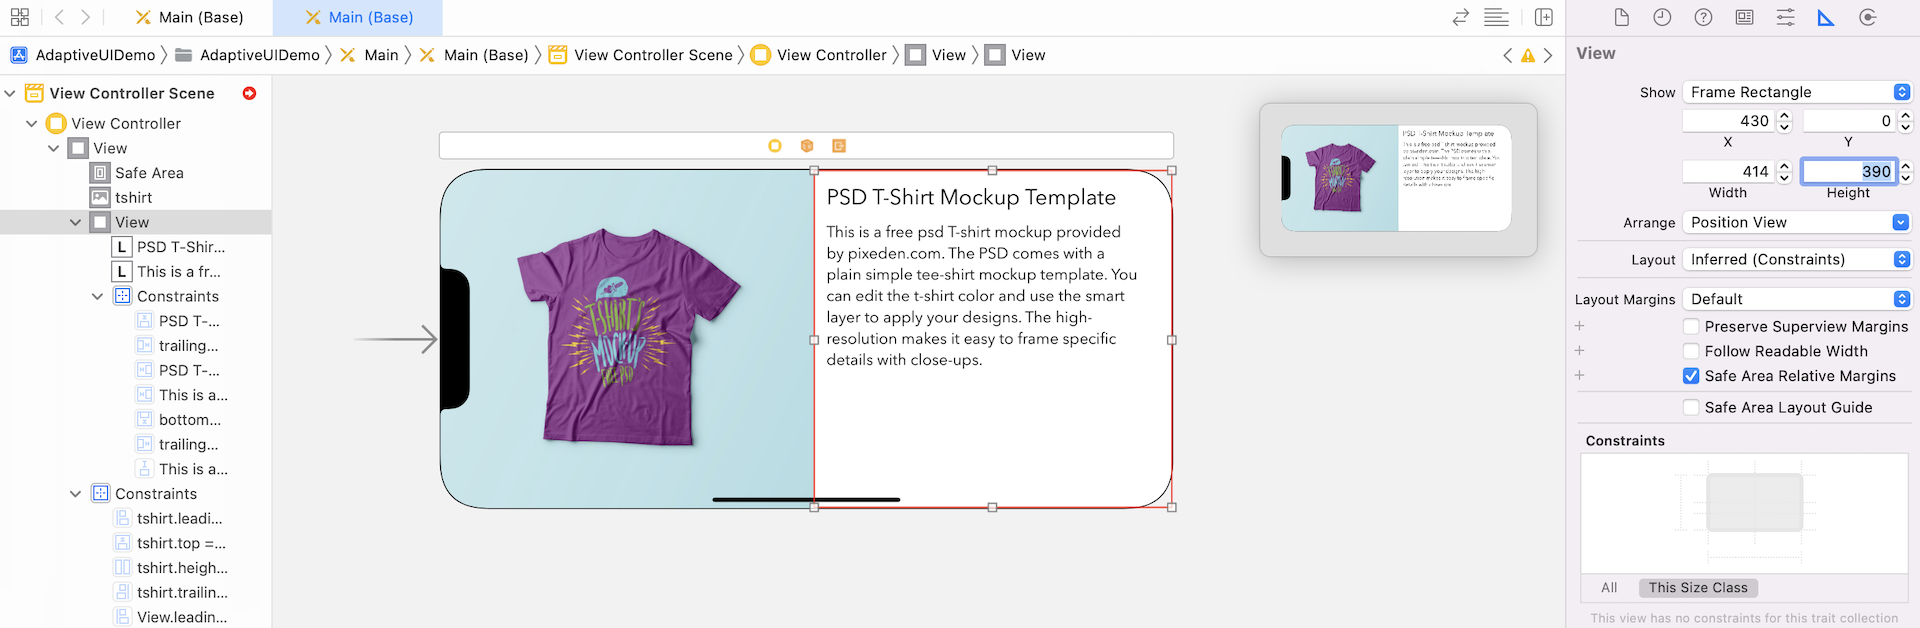Uncheck Safe Area Relative Margins
Image resolution: width=1920 pixels, height=628 pixels.
(x=1691, y=376)
